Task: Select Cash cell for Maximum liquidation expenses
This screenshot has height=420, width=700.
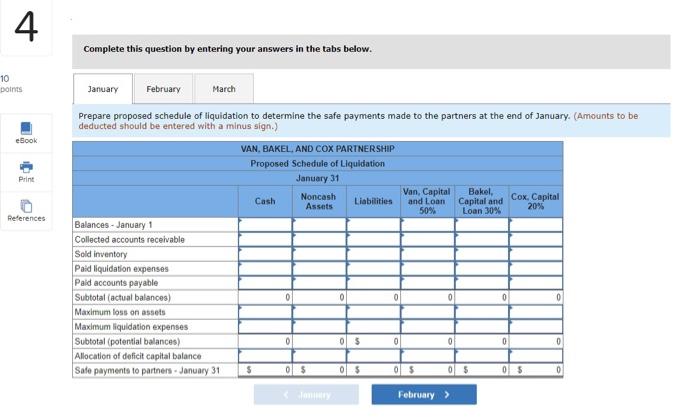Action: tap(265, 327)
